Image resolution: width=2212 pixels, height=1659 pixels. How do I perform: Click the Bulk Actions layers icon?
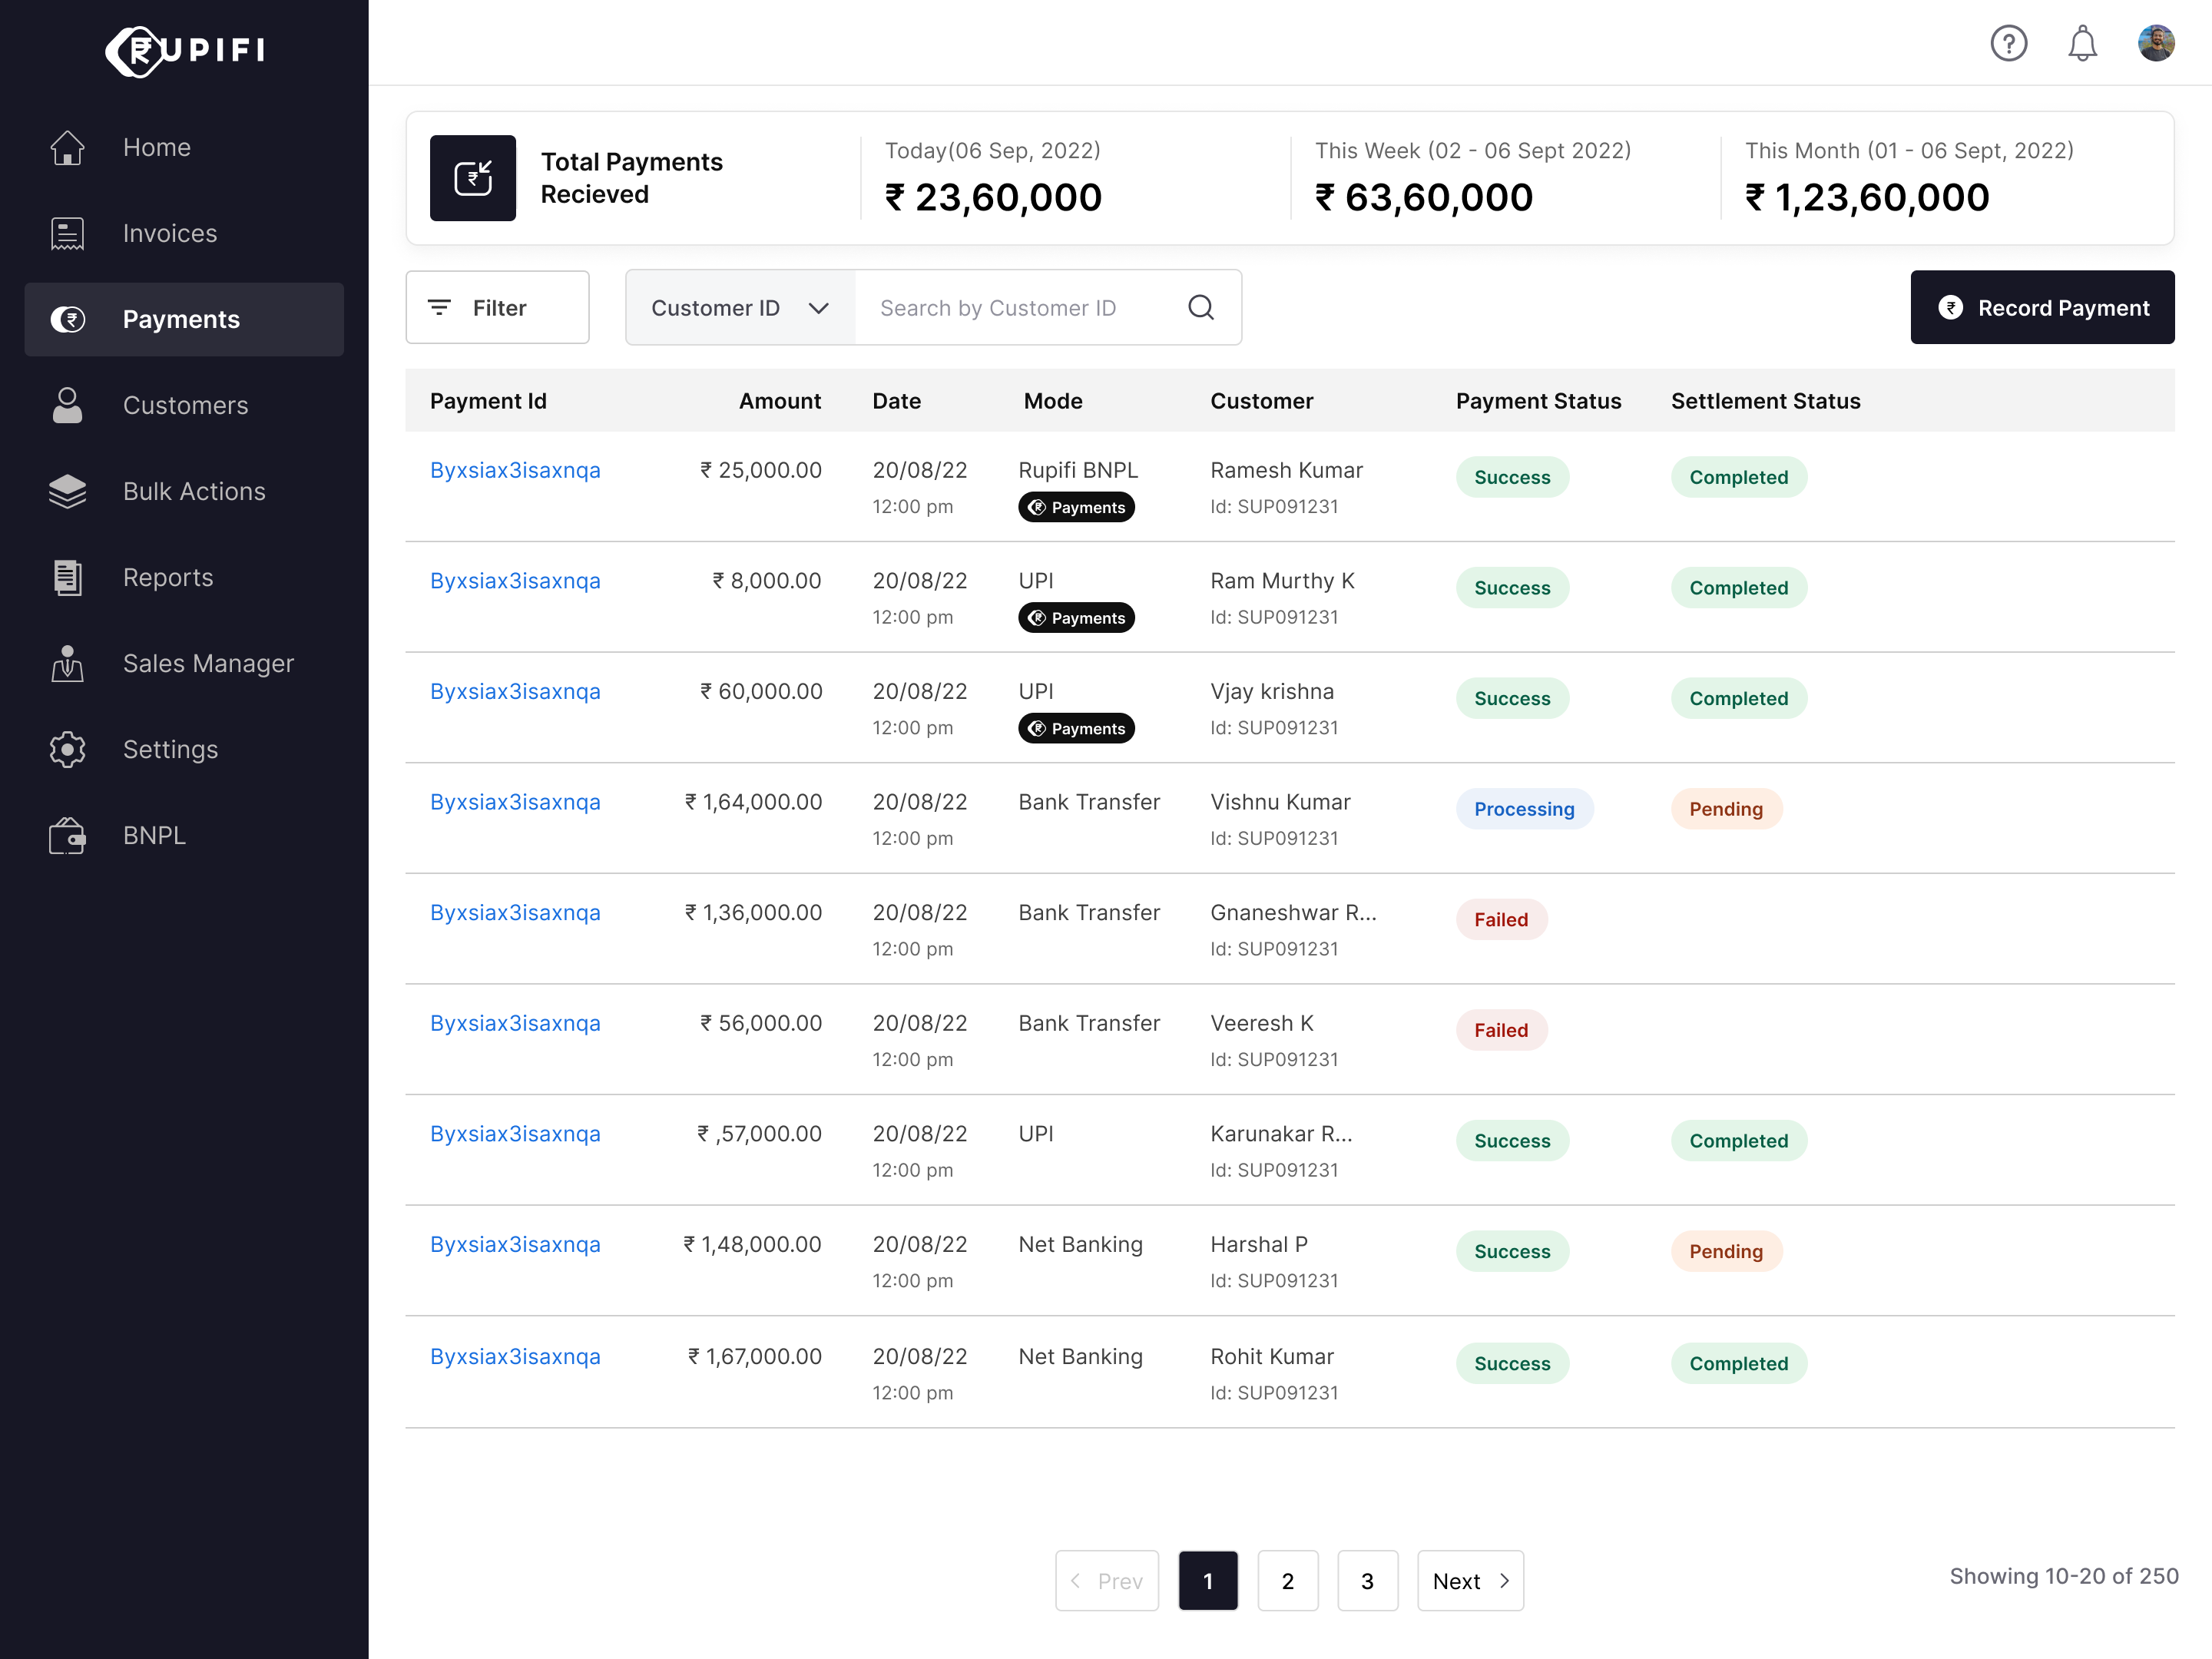pos(67,491)
